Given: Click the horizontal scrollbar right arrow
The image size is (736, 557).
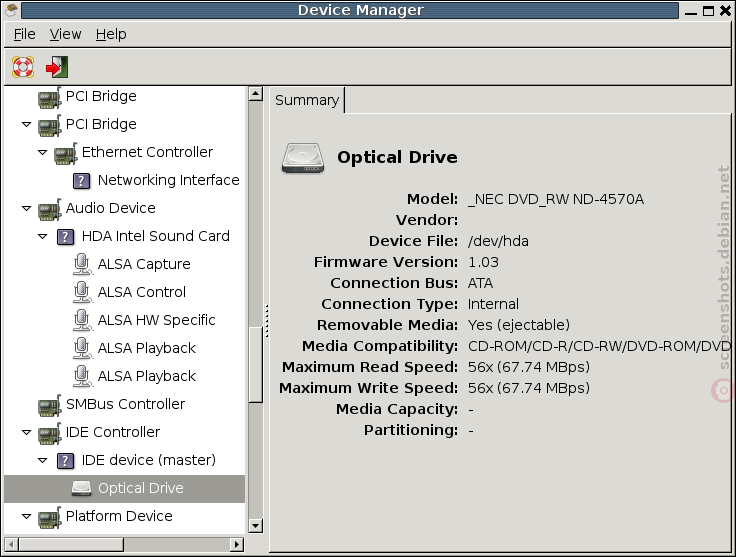Looking at the screenshot, I should tap(237, 544).
